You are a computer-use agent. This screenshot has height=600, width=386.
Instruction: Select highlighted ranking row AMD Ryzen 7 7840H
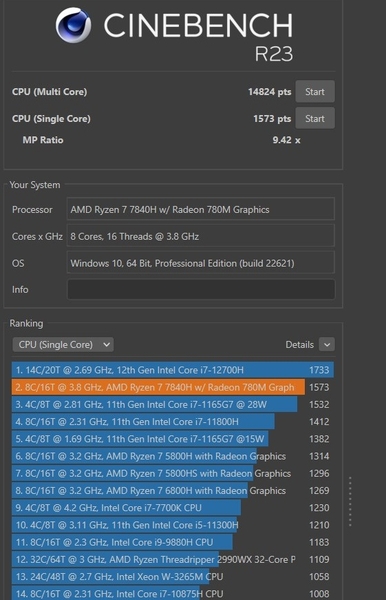coord(173,387)
